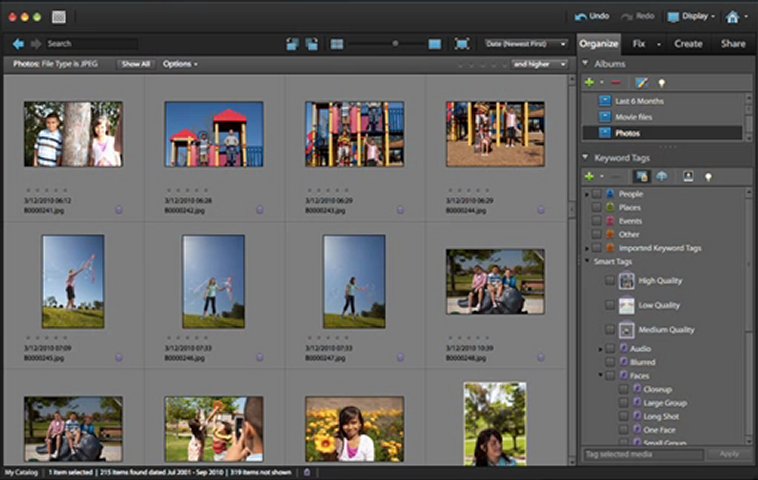Click the grid icon in title bar
758x480 pixels.
coord(59,17)
